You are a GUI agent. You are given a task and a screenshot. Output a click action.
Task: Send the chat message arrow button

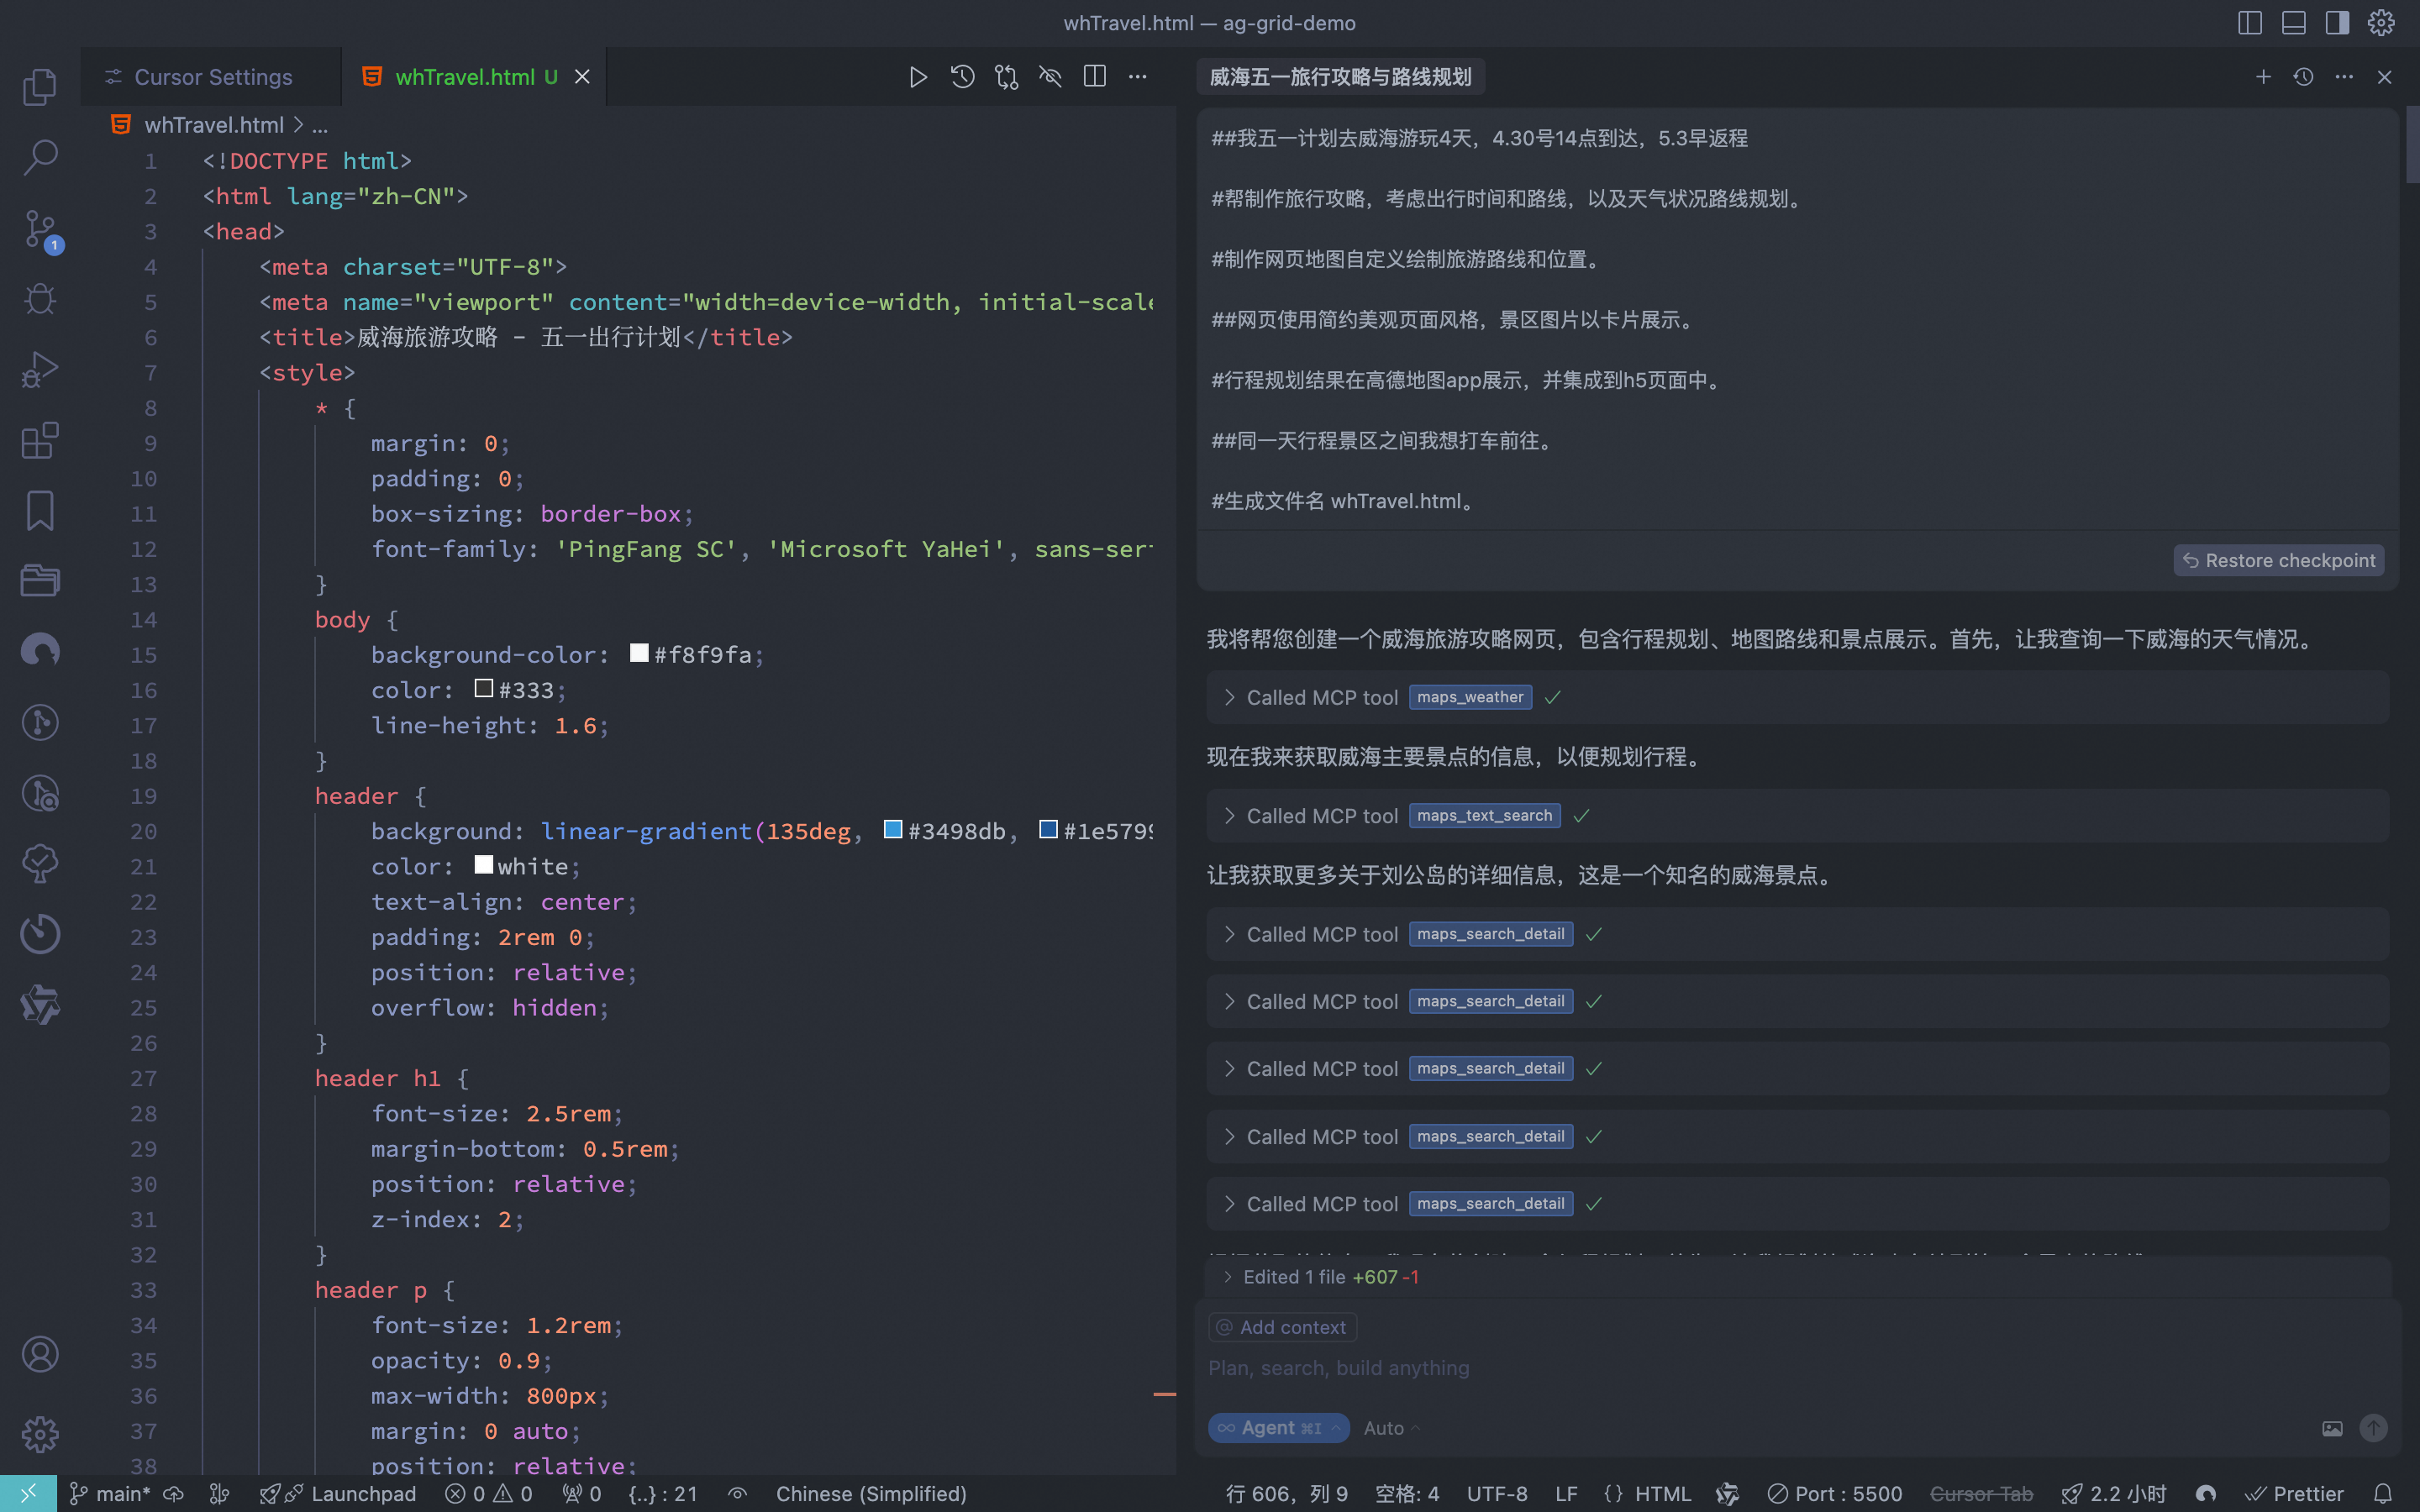[x=2373, y=1428]
